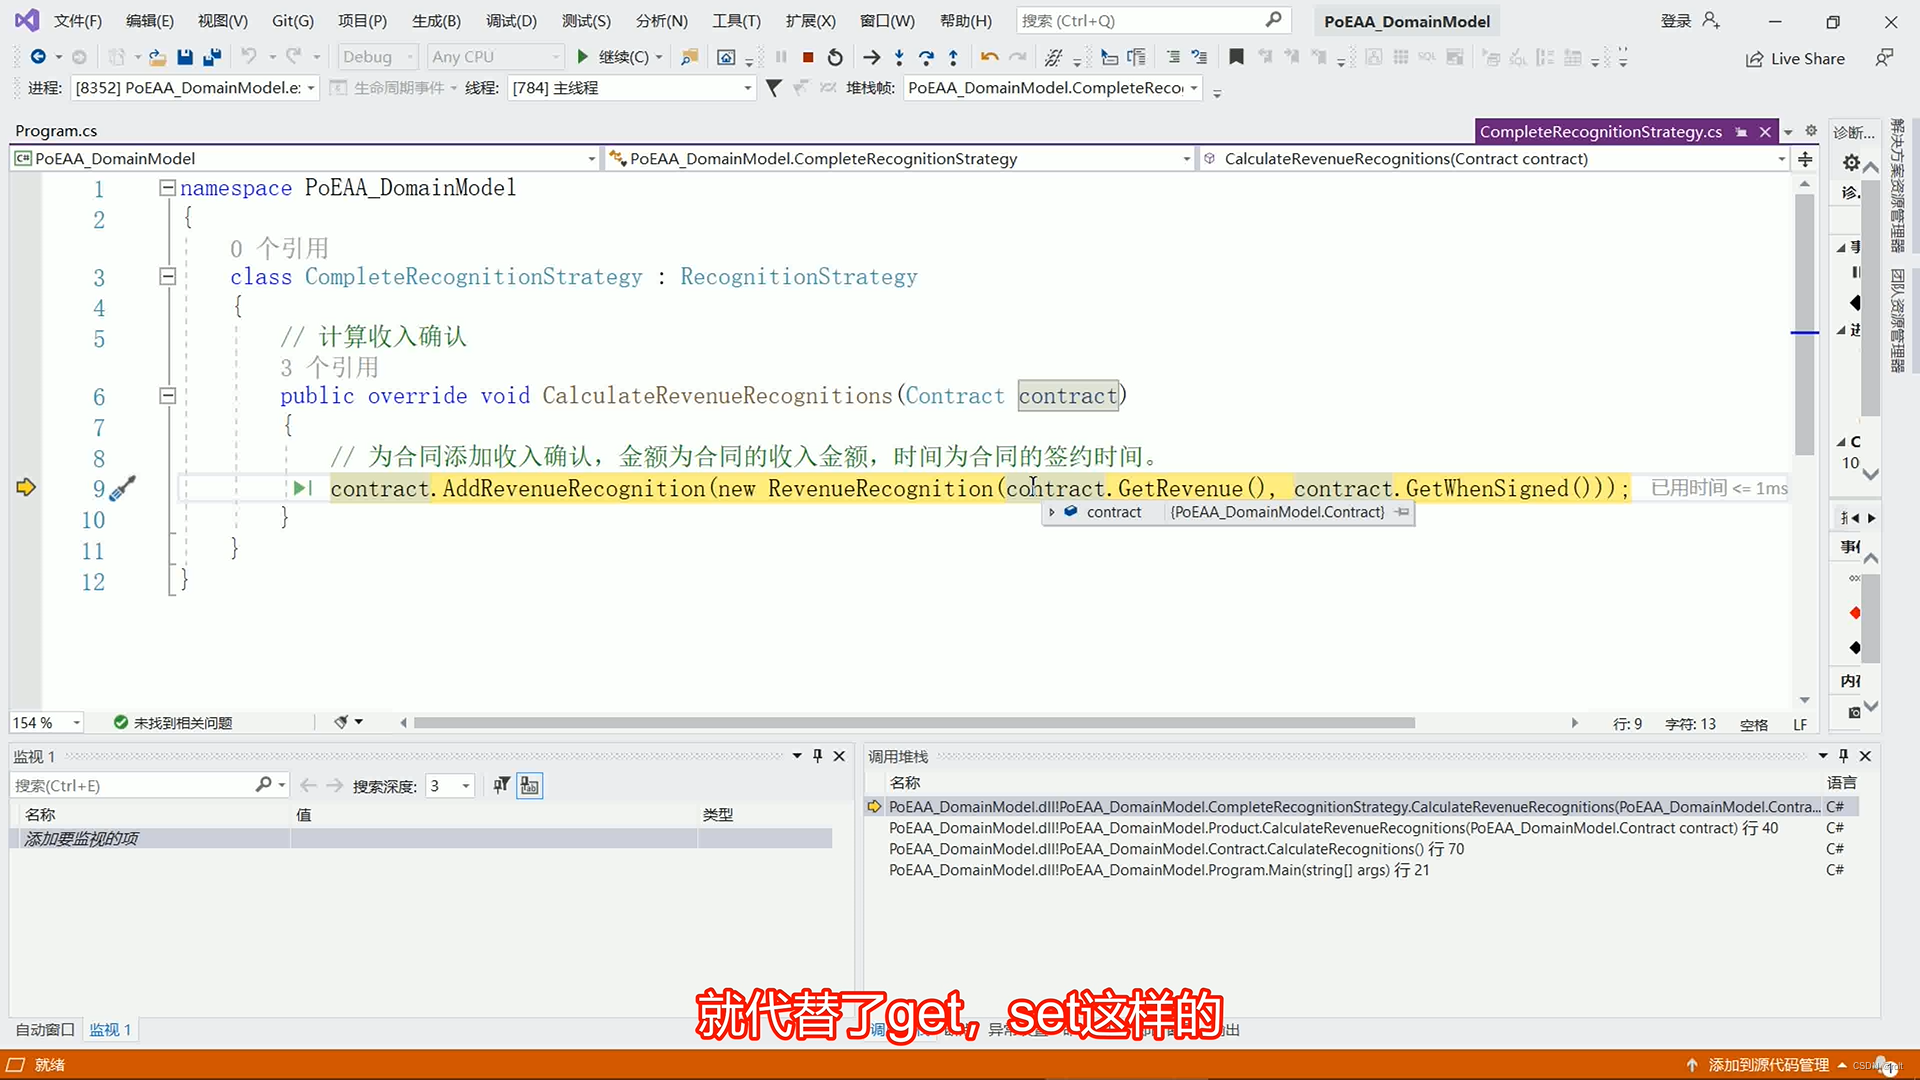Viewport: 1920px width, 1080px height.
Task: Click the Restart debugging icon
Action: [835, 57]
